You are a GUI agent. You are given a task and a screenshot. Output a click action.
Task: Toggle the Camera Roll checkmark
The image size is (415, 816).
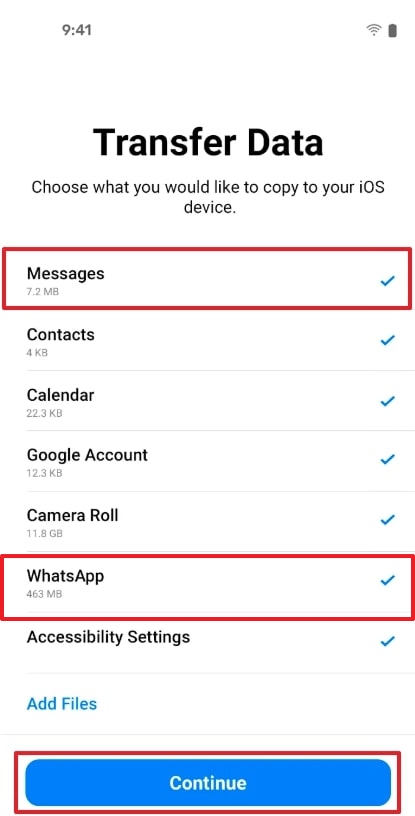pos(387,519)
